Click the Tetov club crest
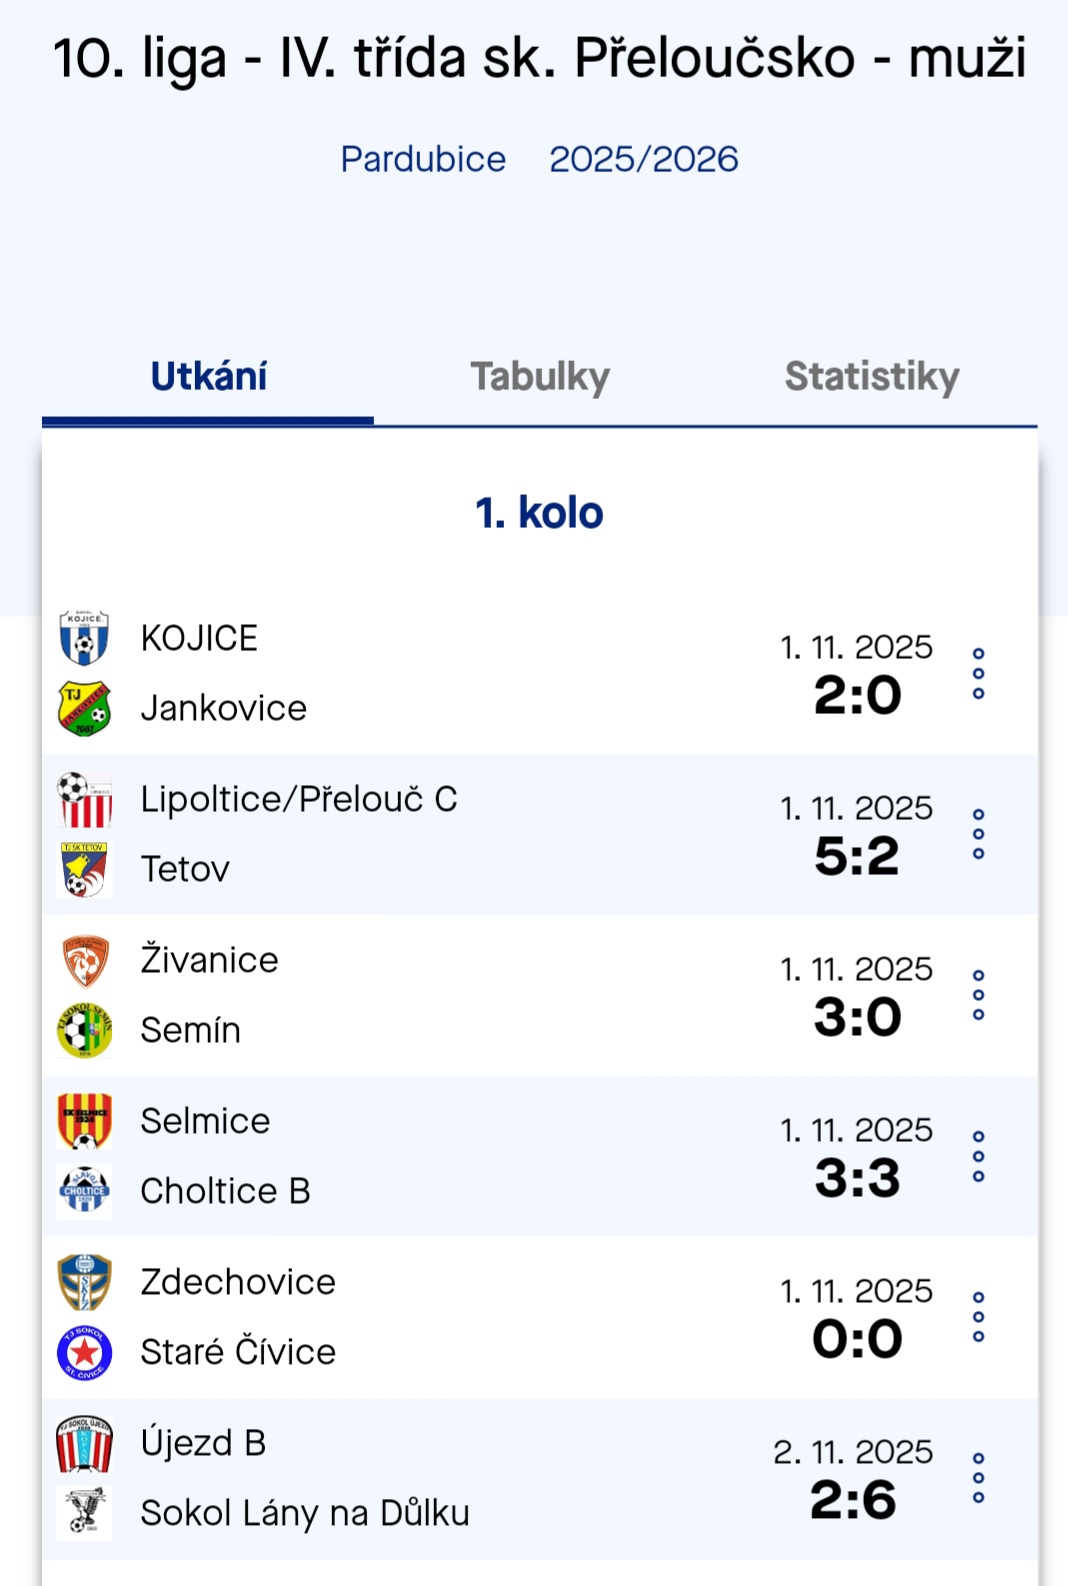 84,869
